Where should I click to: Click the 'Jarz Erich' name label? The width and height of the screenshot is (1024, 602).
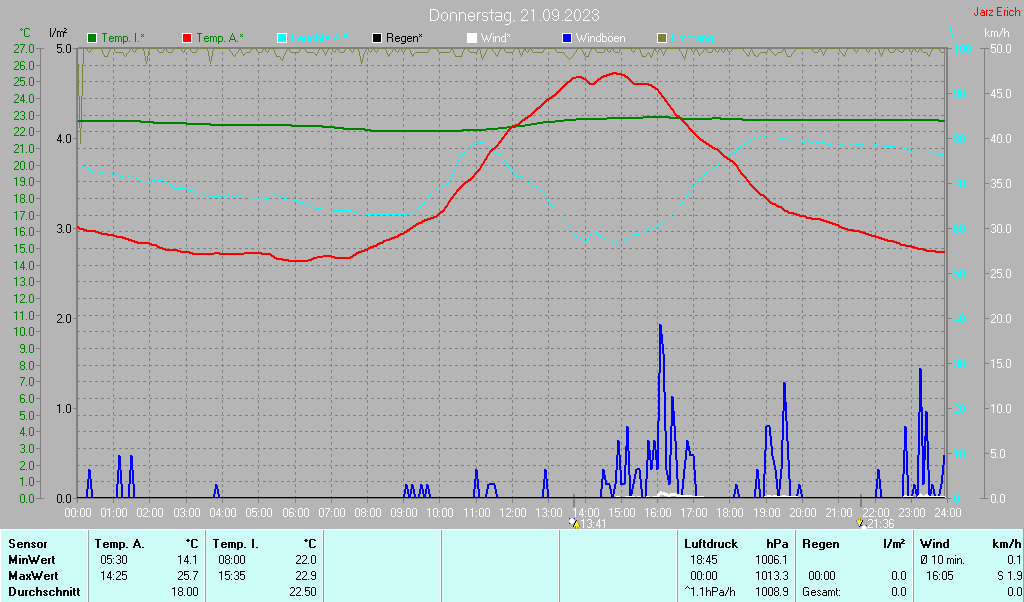996,12
